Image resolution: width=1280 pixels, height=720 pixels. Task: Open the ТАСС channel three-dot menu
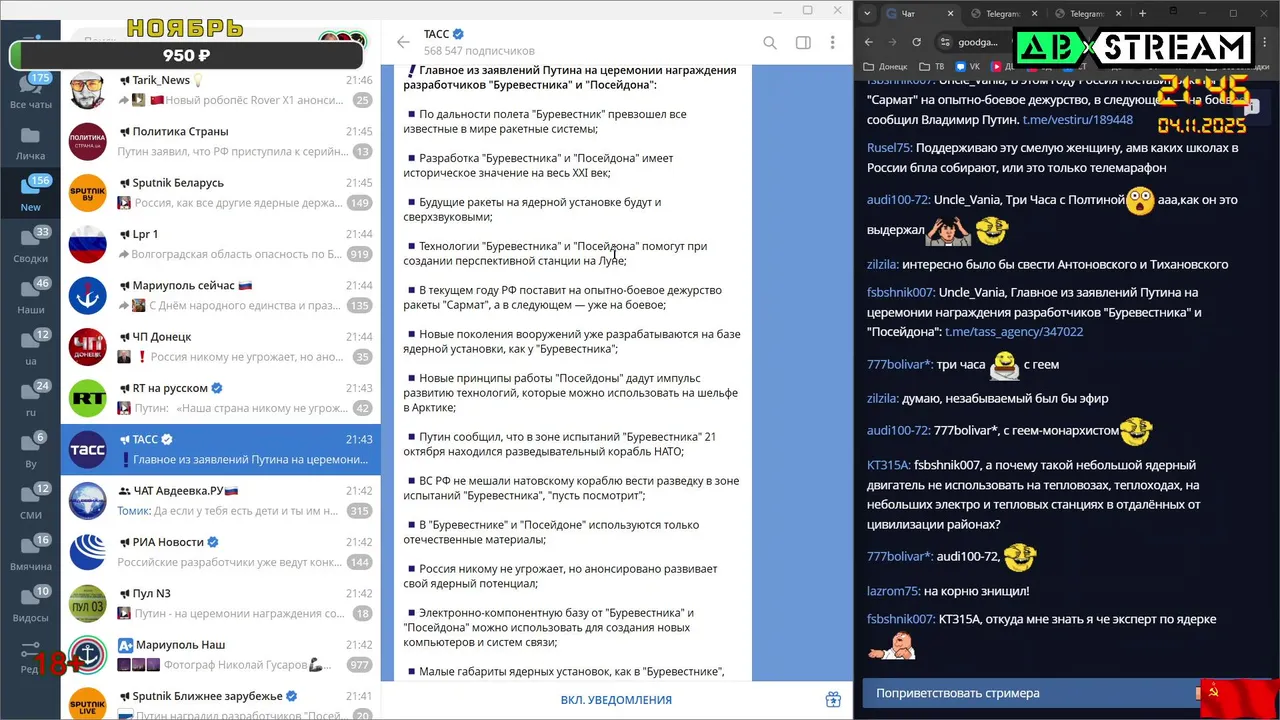point(832,42)
